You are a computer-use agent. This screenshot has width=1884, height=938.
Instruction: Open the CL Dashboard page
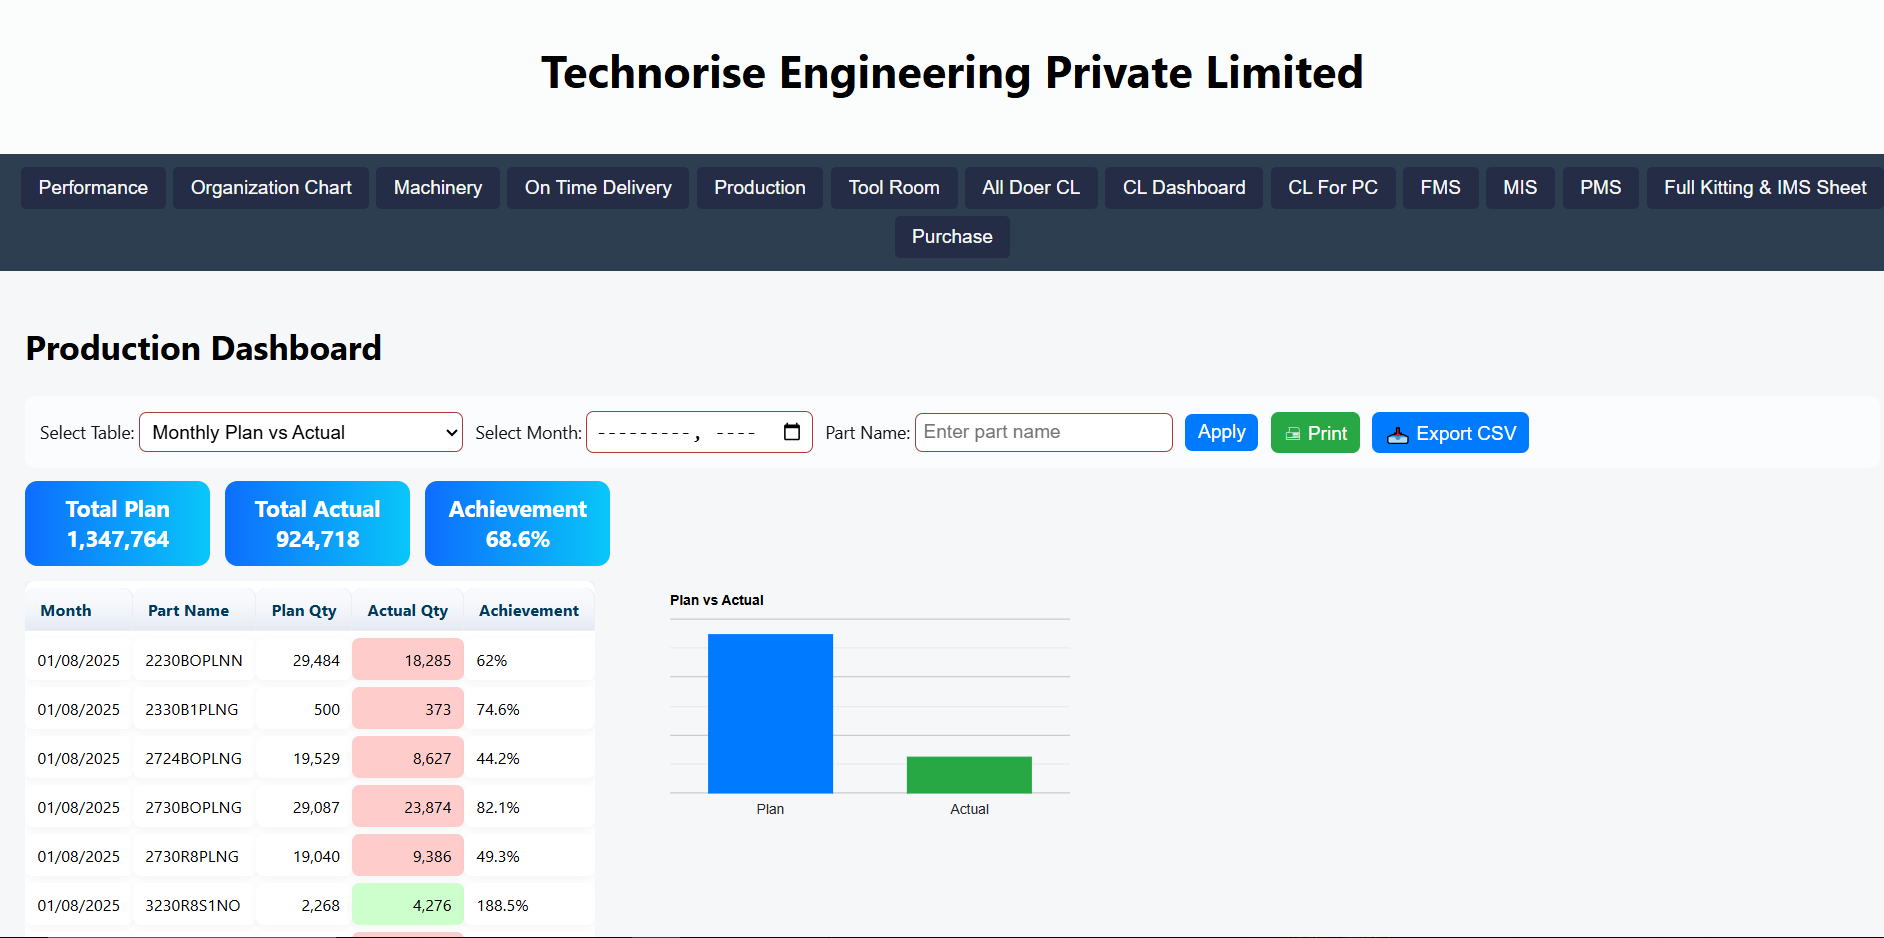click(x=1184, y=187)
